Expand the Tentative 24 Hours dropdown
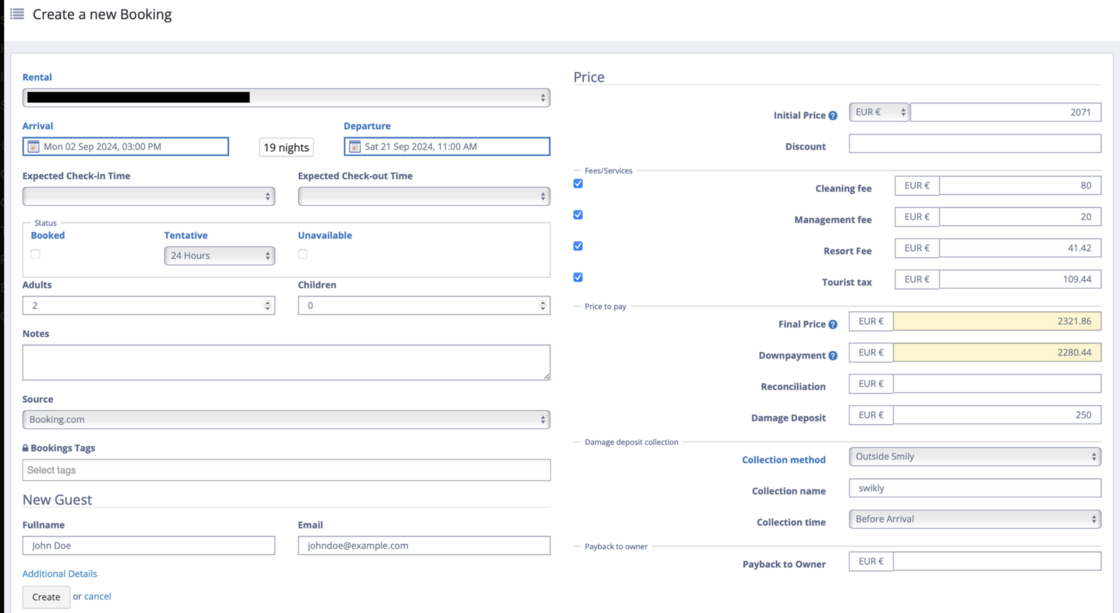This screenshot has height=613, width=1120. [x=219, y=256]
